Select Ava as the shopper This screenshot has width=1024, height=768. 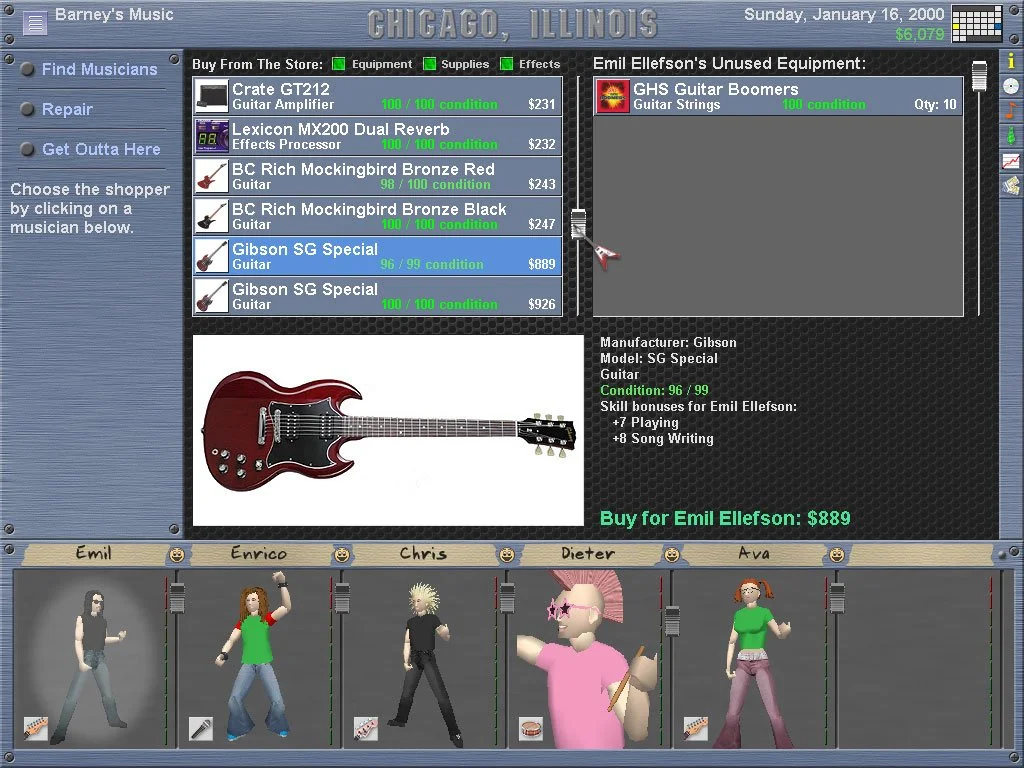click(754, 660)
